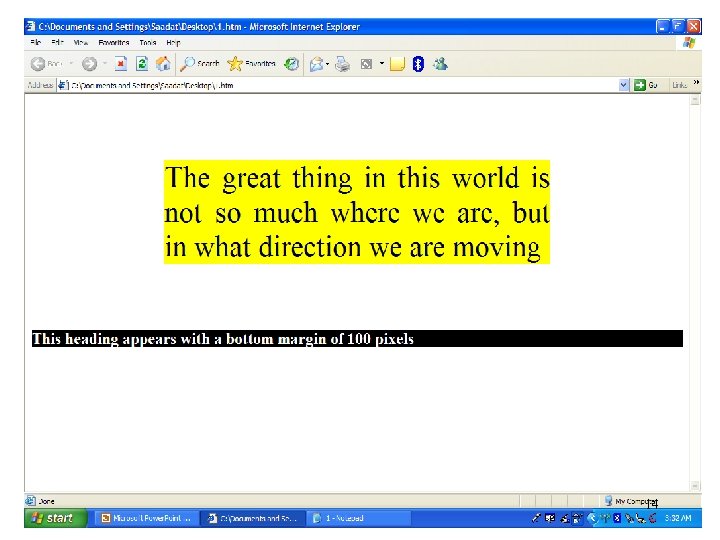Viewport: 720px width, 540px height.
Task: Click the scrollbar down arrow
Action: pyautogui.click(x=695, y=486)
